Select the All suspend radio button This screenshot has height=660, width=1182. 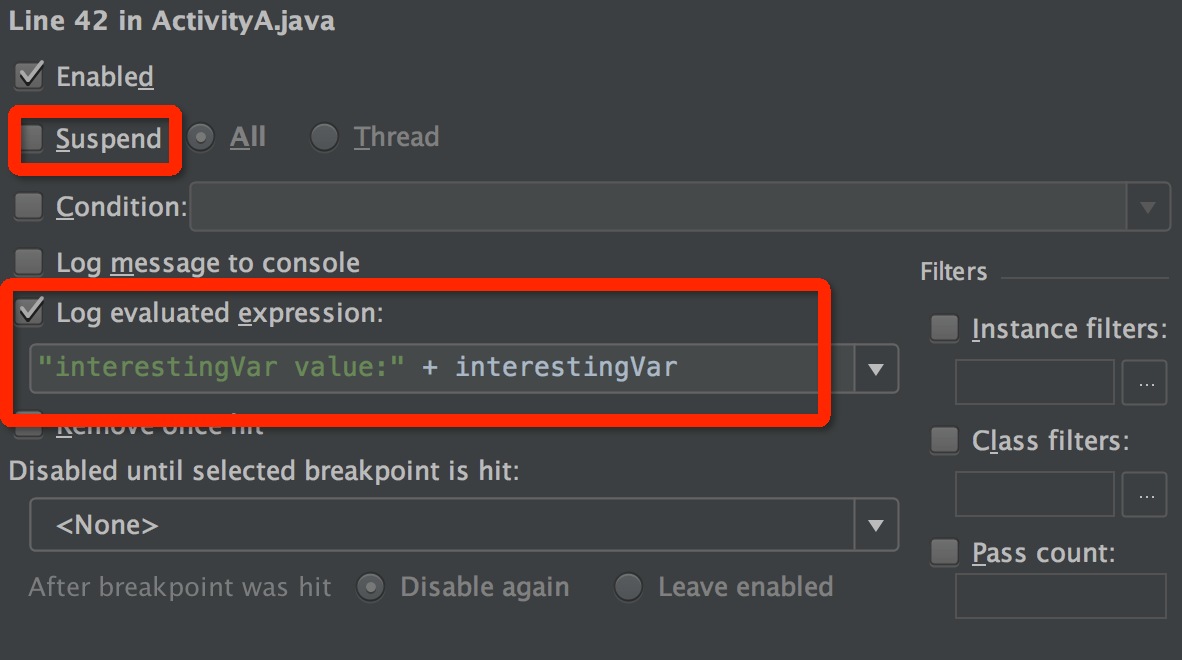click(x=201, y=137)
